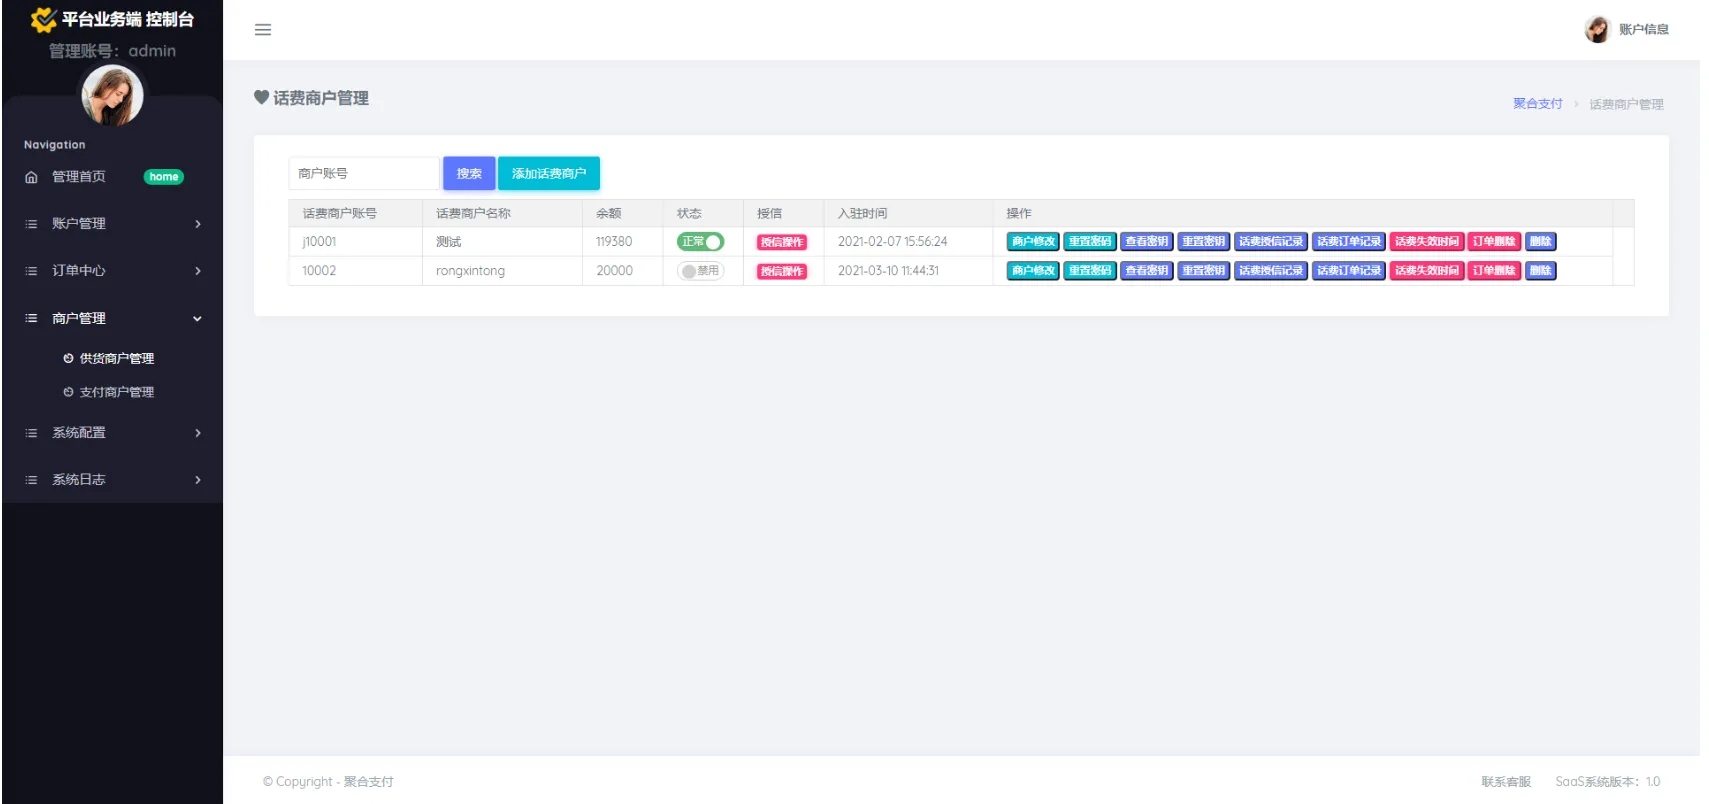This screenshot has width=1709, height=804.
Task: Toggle off 正常 status for merchant j10001
Action: click(x=700, y=242)
